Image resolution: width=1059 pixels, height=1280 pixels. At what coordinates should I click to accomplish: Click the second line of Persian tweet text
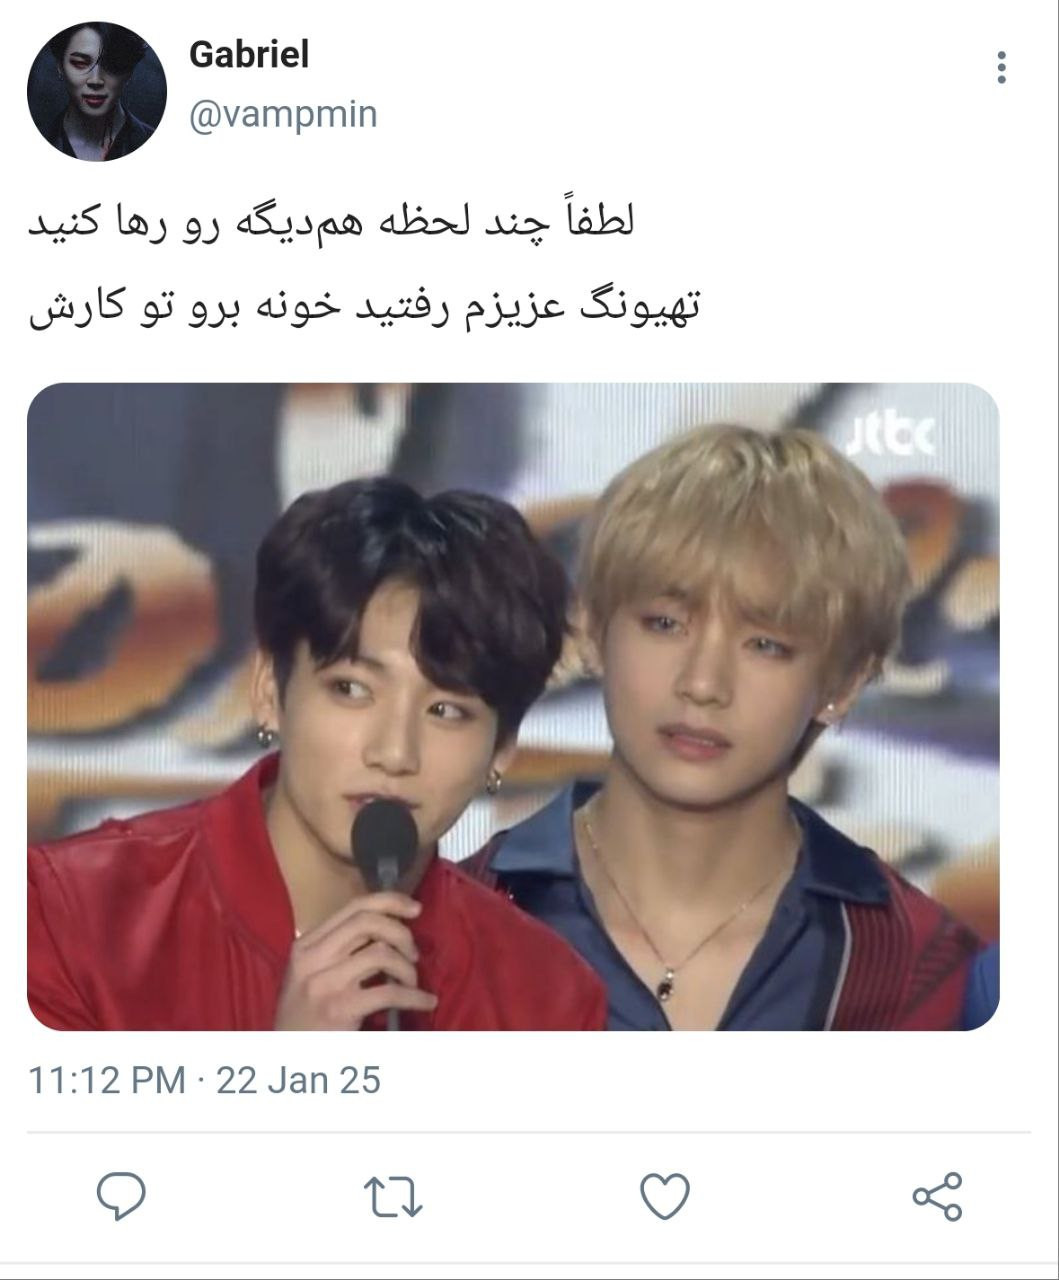363,306
